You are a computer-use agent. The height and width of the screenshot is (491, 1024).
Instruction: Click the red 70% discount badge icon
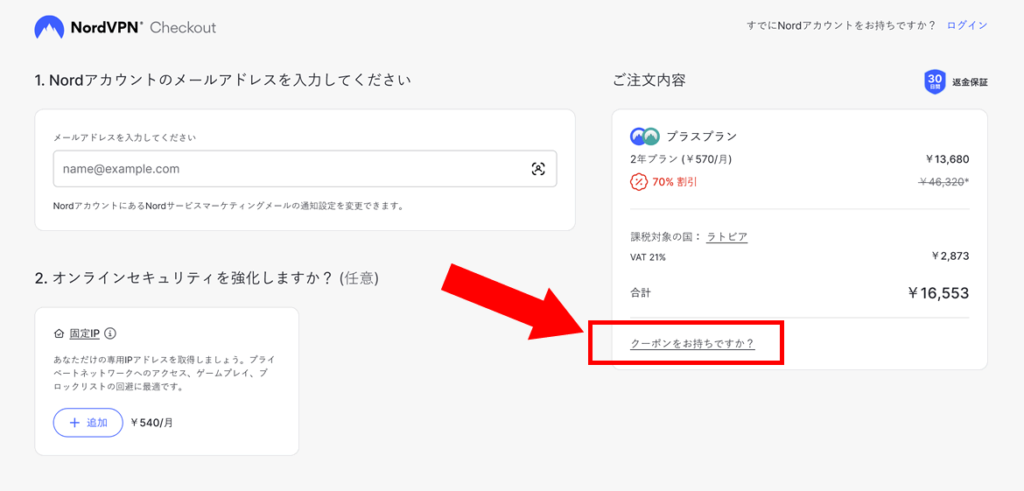click(x=638, y=182)
